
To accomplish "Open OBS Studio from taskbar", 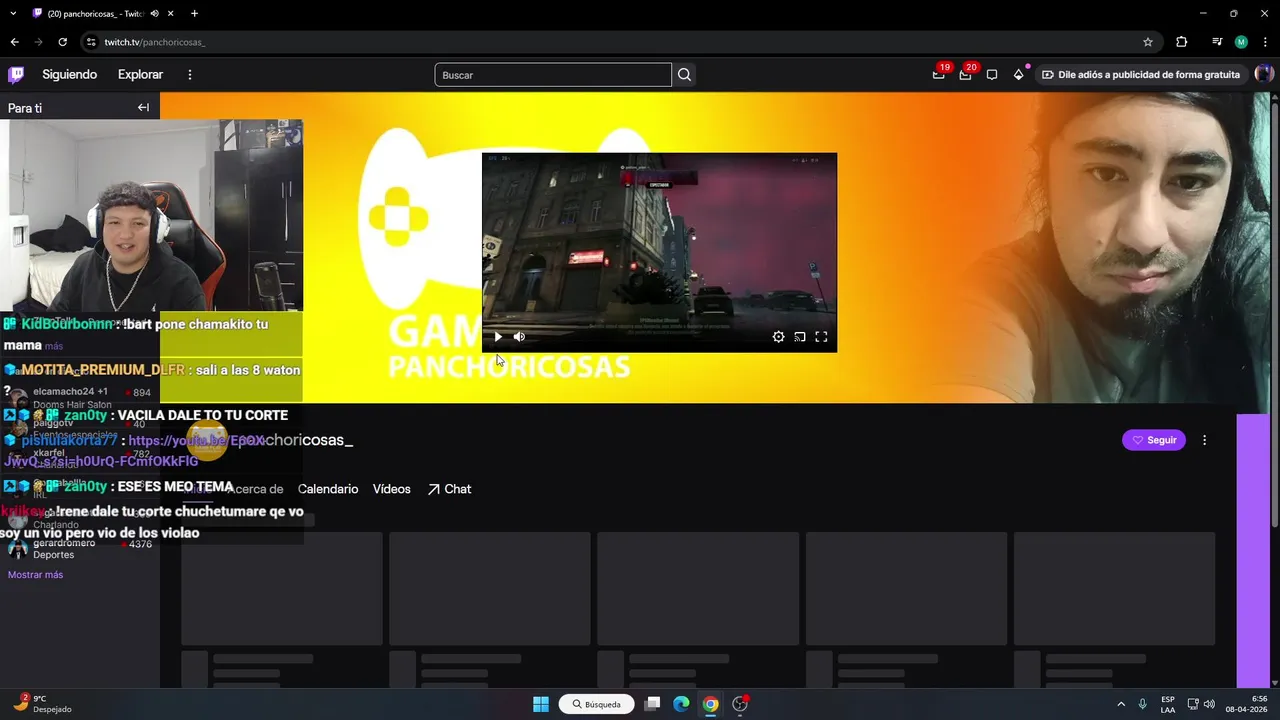I will tap(740, 704).
